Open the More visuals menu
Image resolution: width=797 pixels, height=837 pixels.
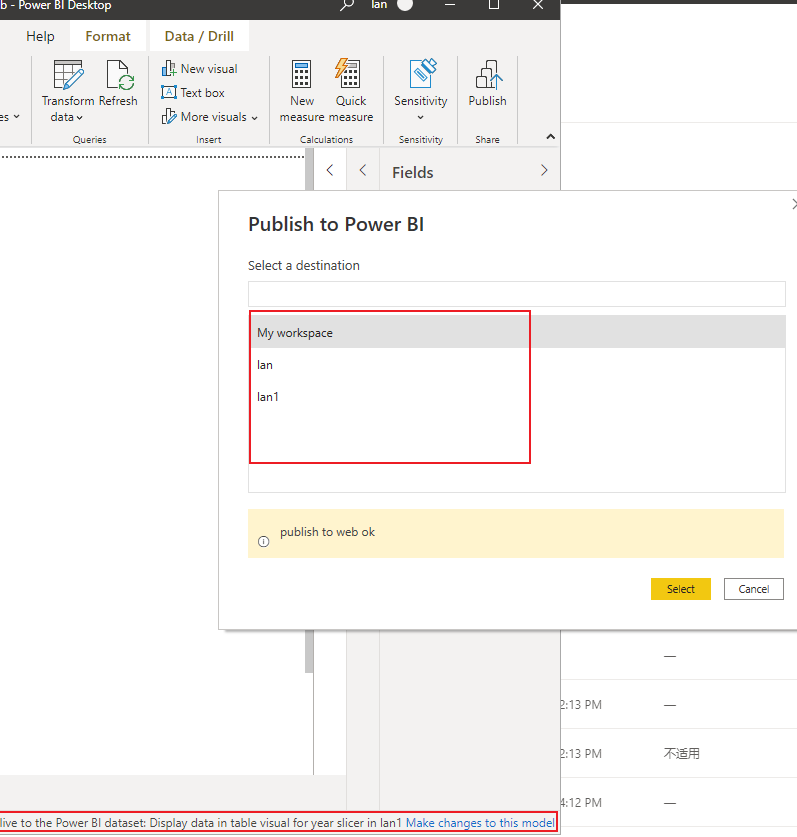click(209, 116)
